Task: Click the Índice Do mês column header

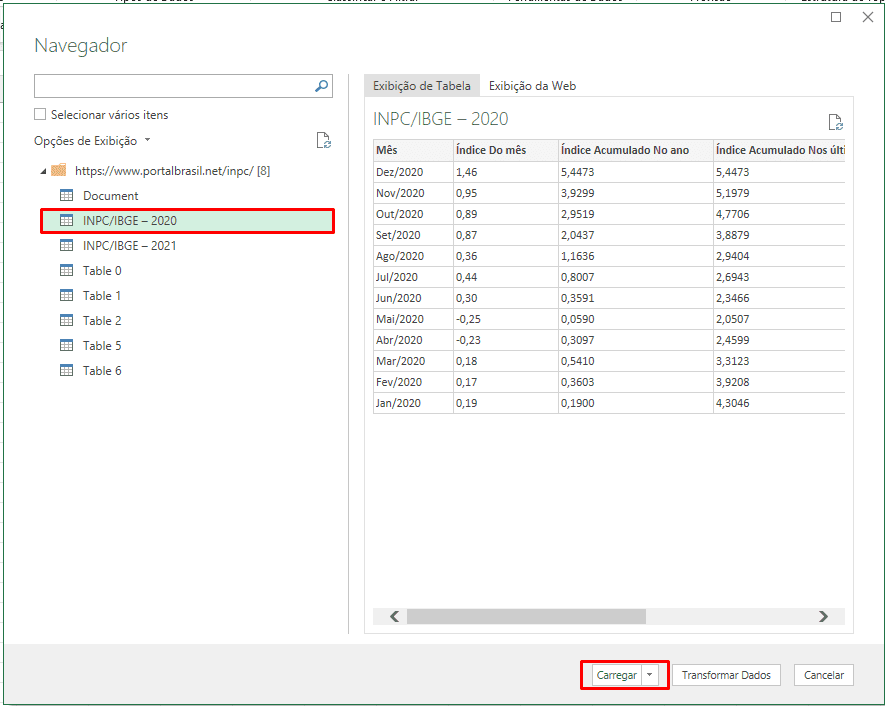Action: click(x=506, y=150)
